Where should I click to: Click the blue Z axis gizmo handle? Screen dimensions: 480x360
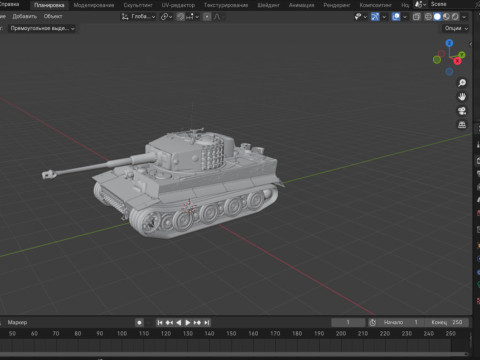[449, 43]
